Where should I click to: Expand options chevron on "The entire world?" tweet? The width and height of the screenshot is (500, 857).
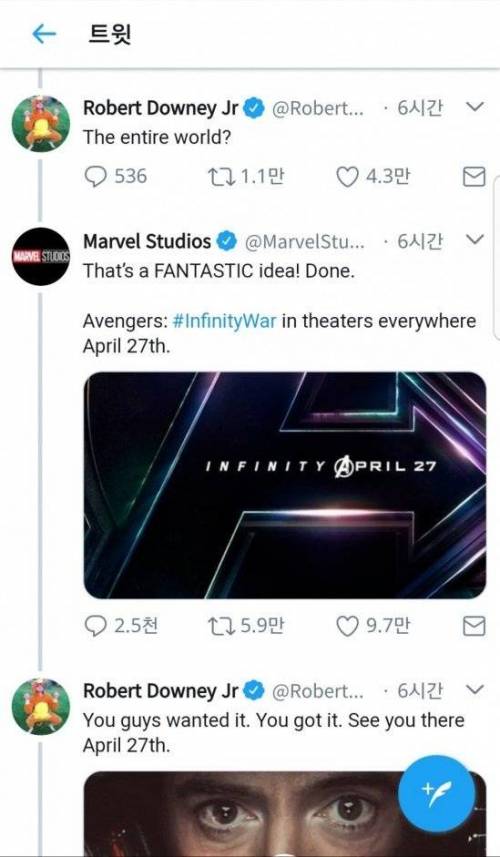[476, 107]
